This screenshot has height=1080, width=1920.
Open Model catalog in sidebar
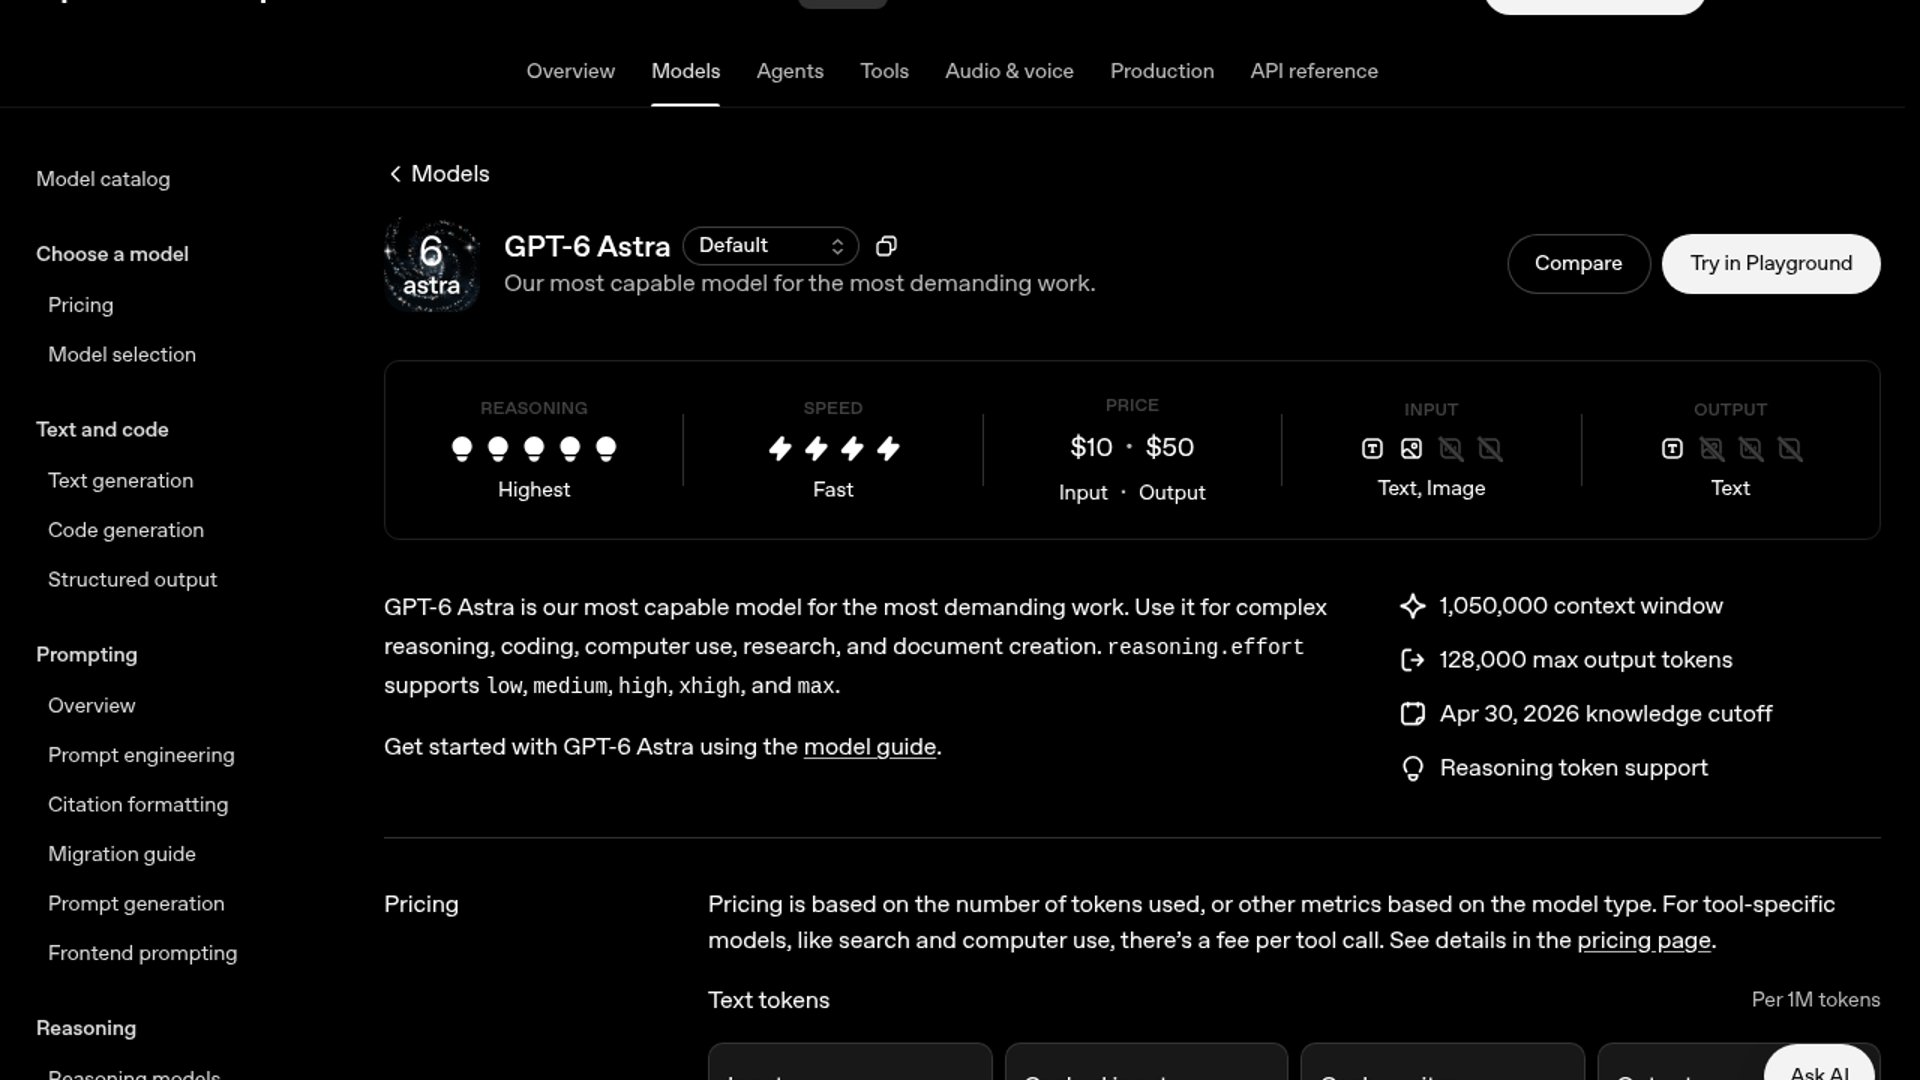pos(103,179)
